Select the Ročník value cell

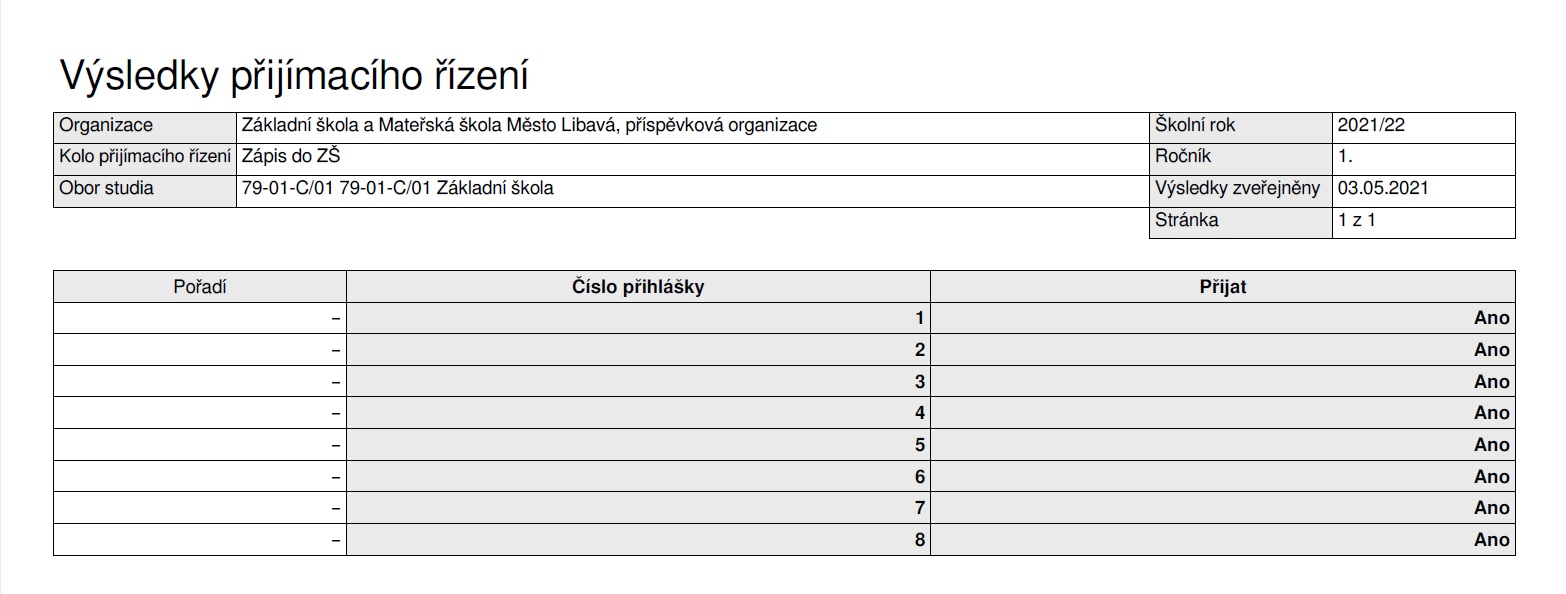tap(1423, 159)
